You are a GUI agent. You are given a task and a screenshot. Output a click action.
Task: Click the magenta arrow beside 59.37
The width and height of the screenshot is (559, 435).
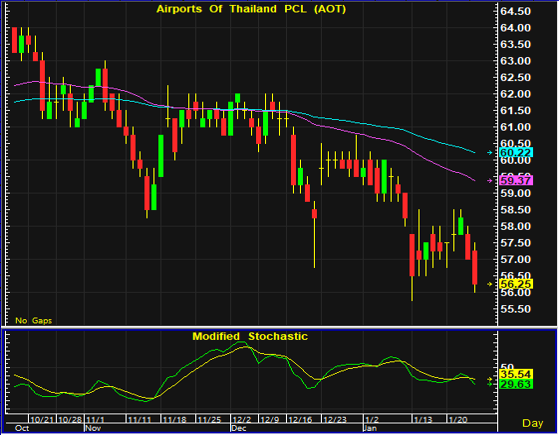click(490, 181)
